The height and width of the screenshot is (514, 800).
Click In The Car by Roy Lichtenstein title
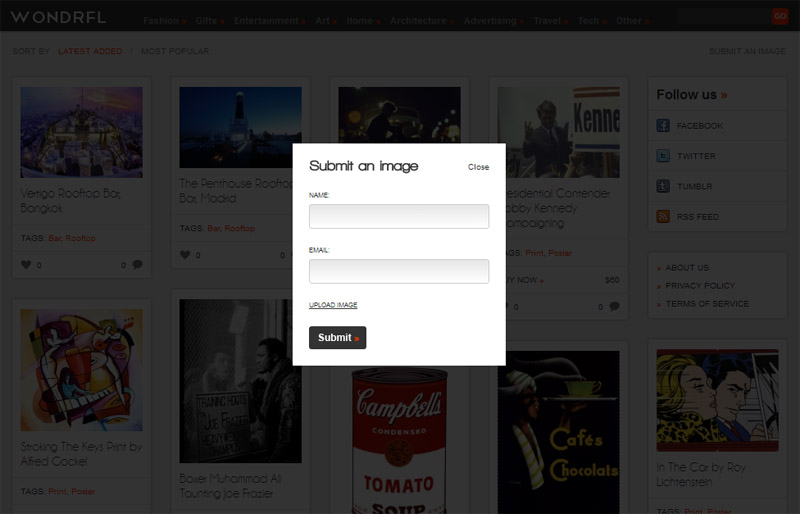[702, 474]
